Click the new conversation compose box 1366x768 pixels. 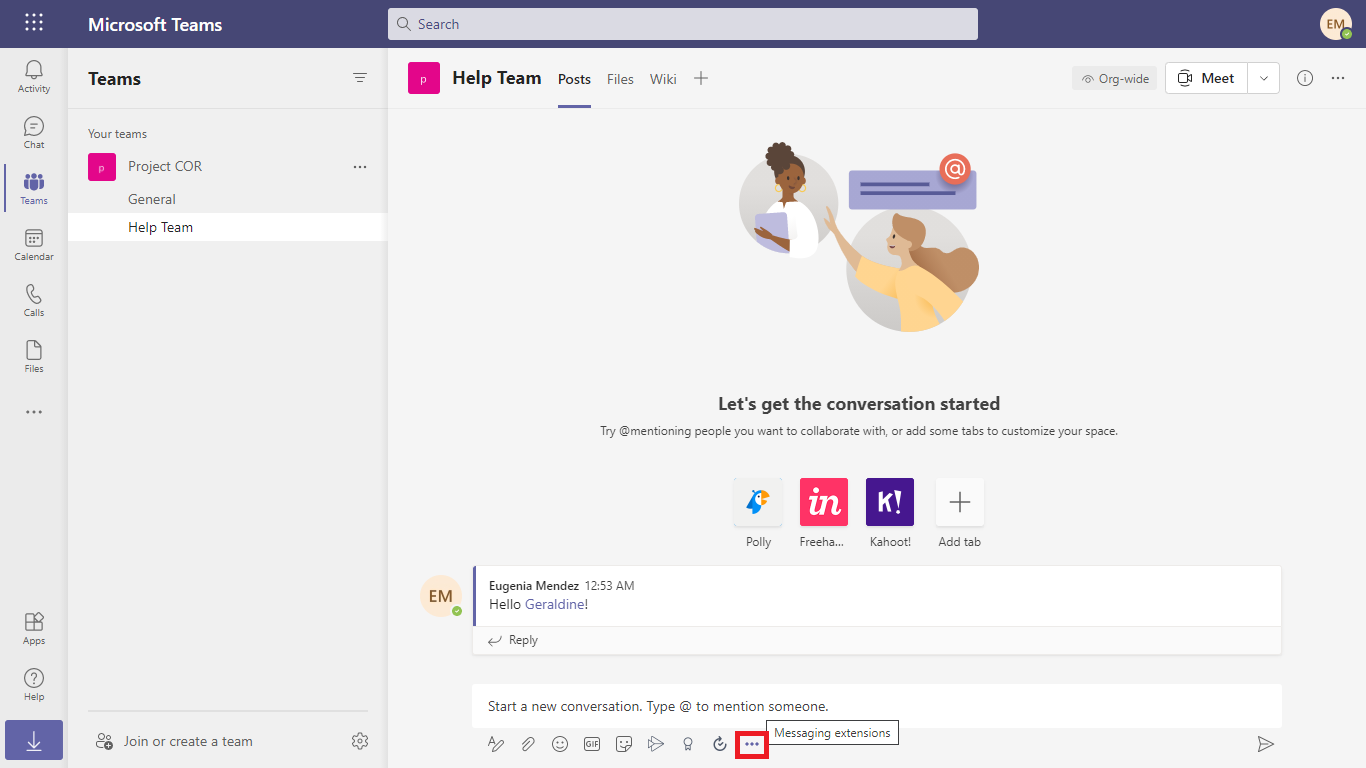tap(877, 706)
